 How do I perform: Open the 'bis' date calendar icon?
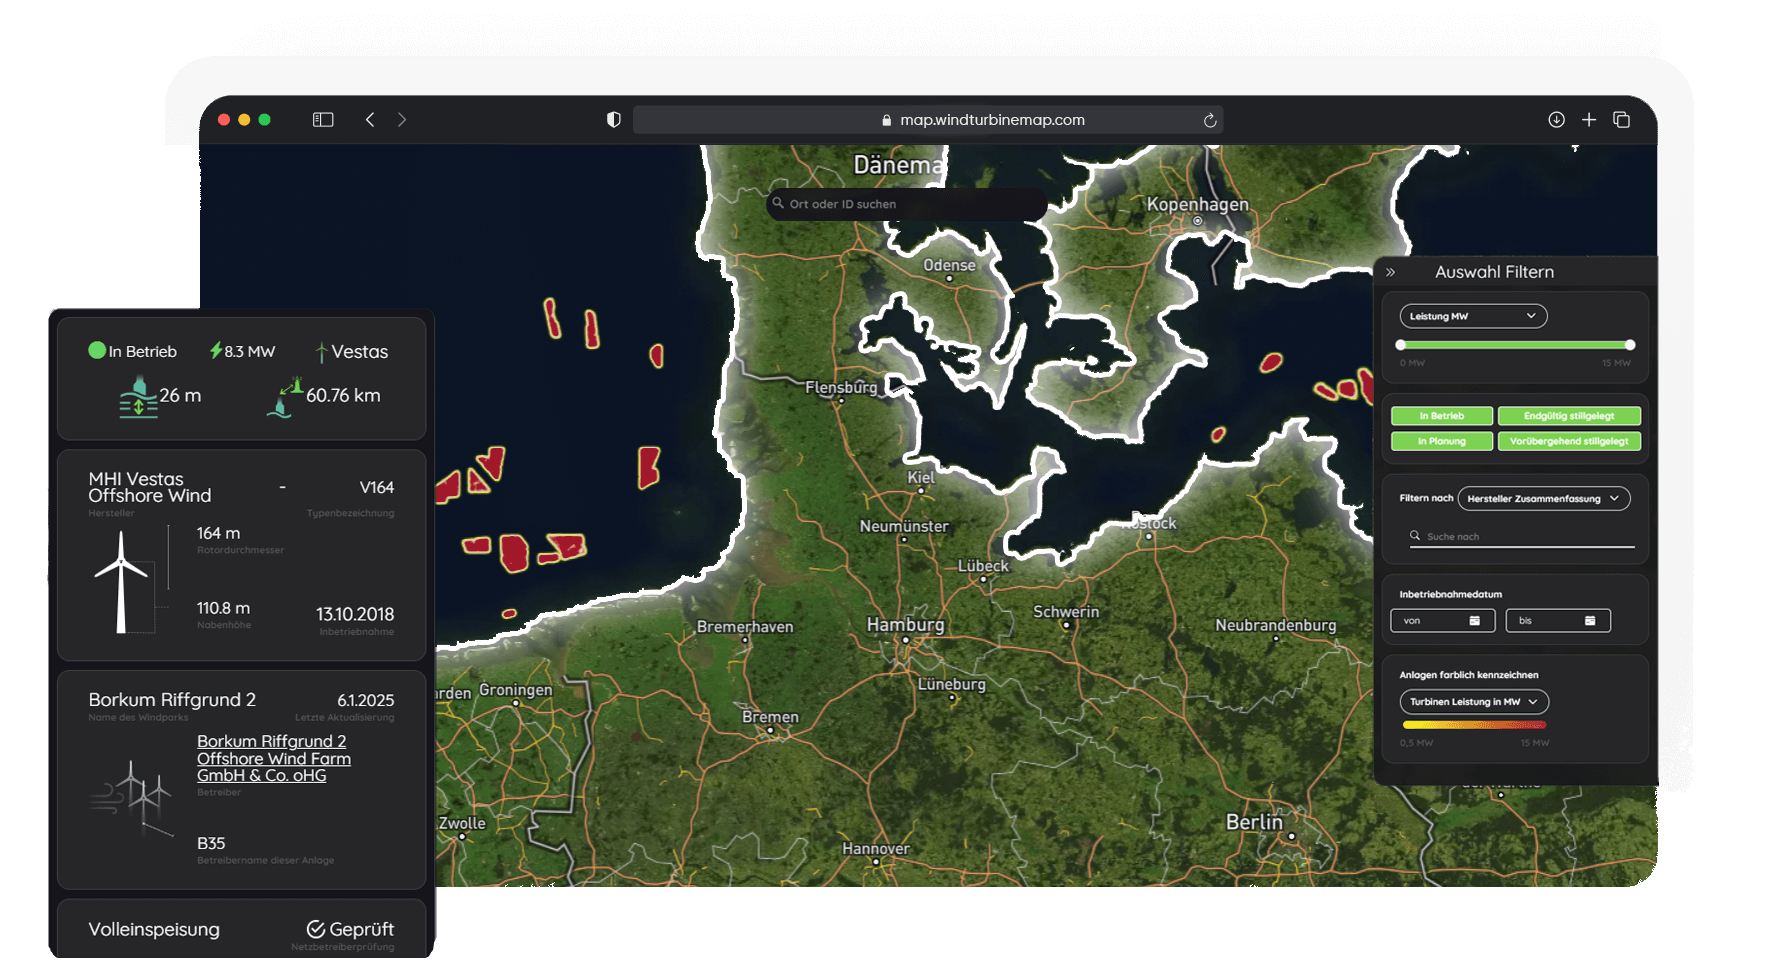pos(1590,621)
